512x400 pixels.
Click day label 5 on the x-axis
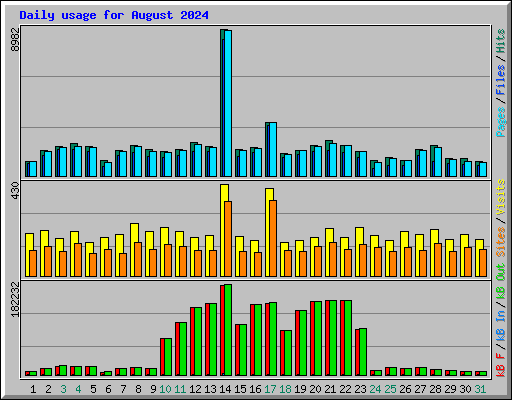[x=93, y=389]
